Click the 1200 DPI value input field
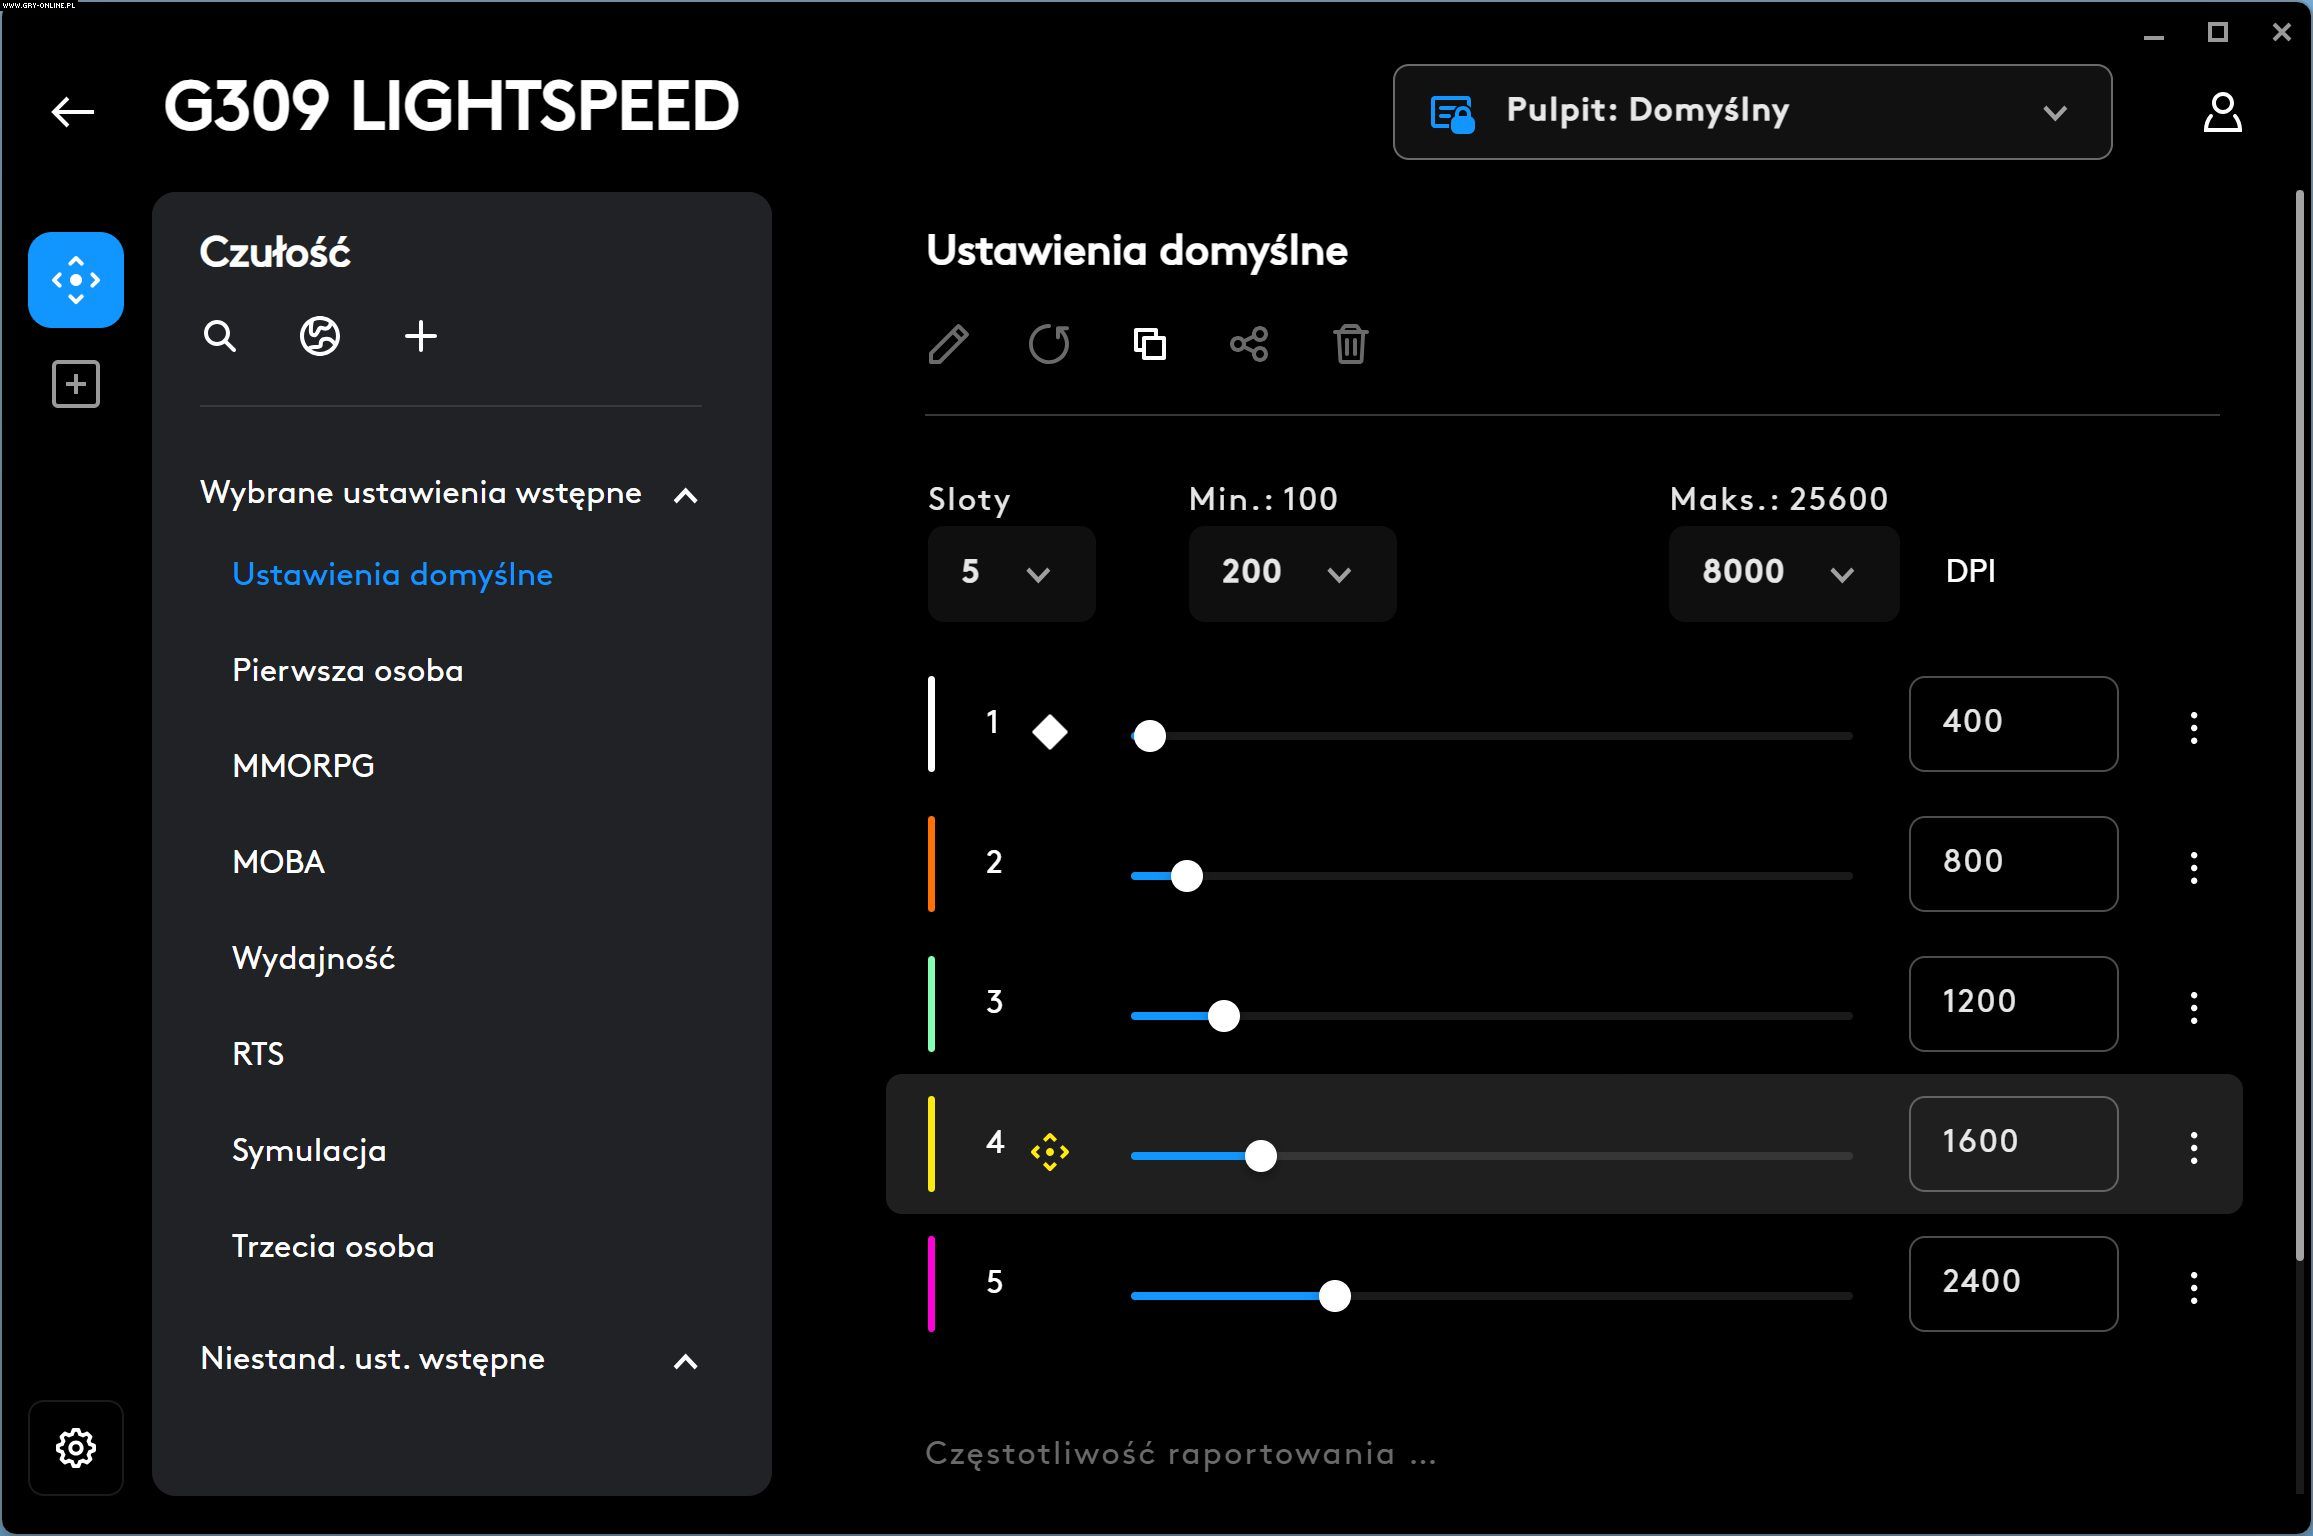 (2012, 1003)
